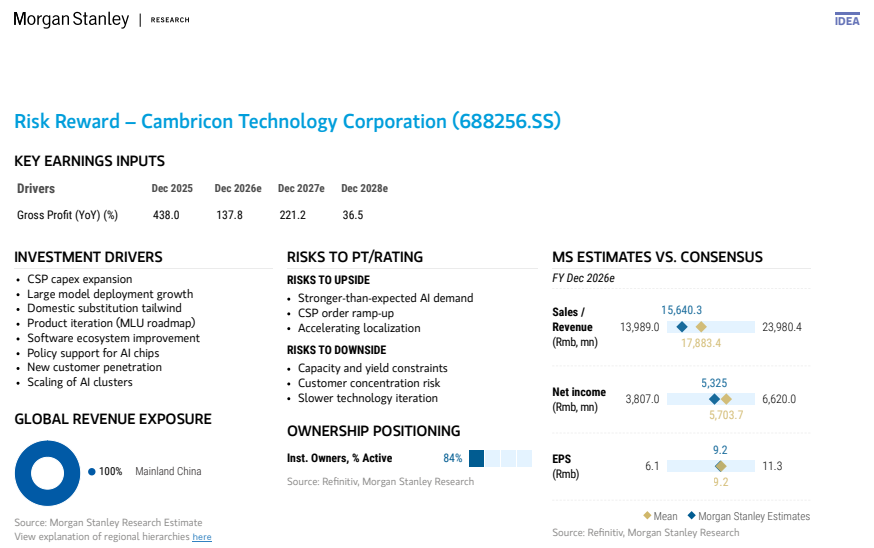The image size is (874, 548).
Task: Click the 84% institutional owners value
Action: (x=453, y=458)
